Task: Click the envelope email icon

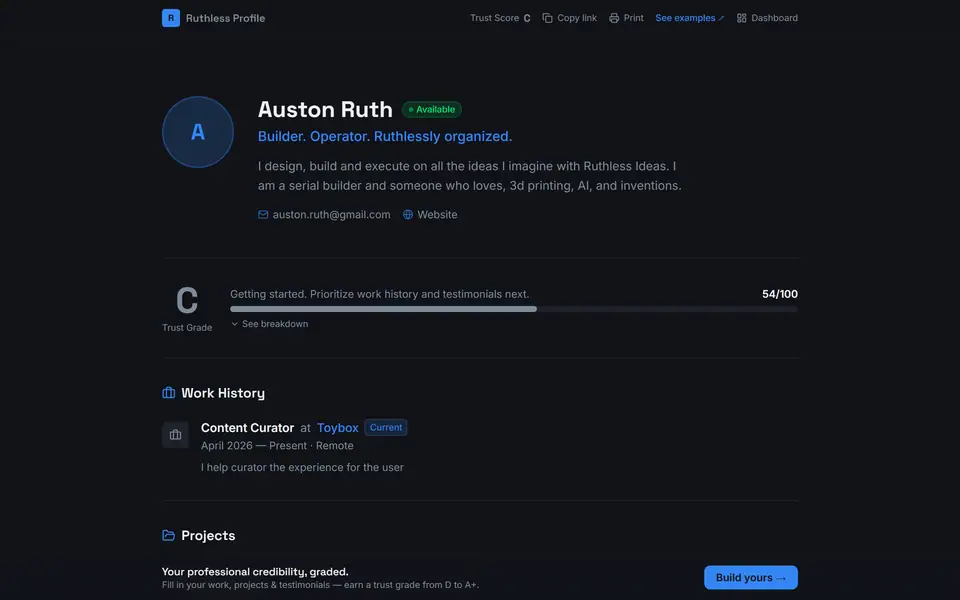Action: pyautogui.click(x=263, y=214)
